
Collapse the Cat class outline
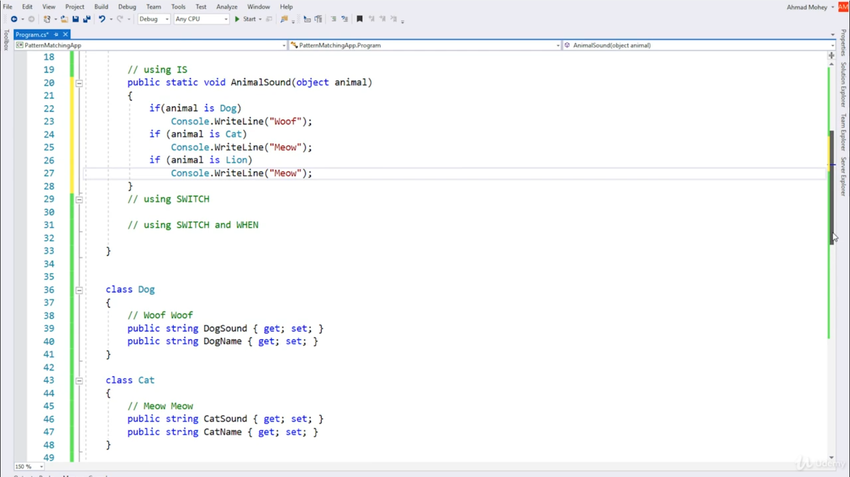[x=79, y=381]
